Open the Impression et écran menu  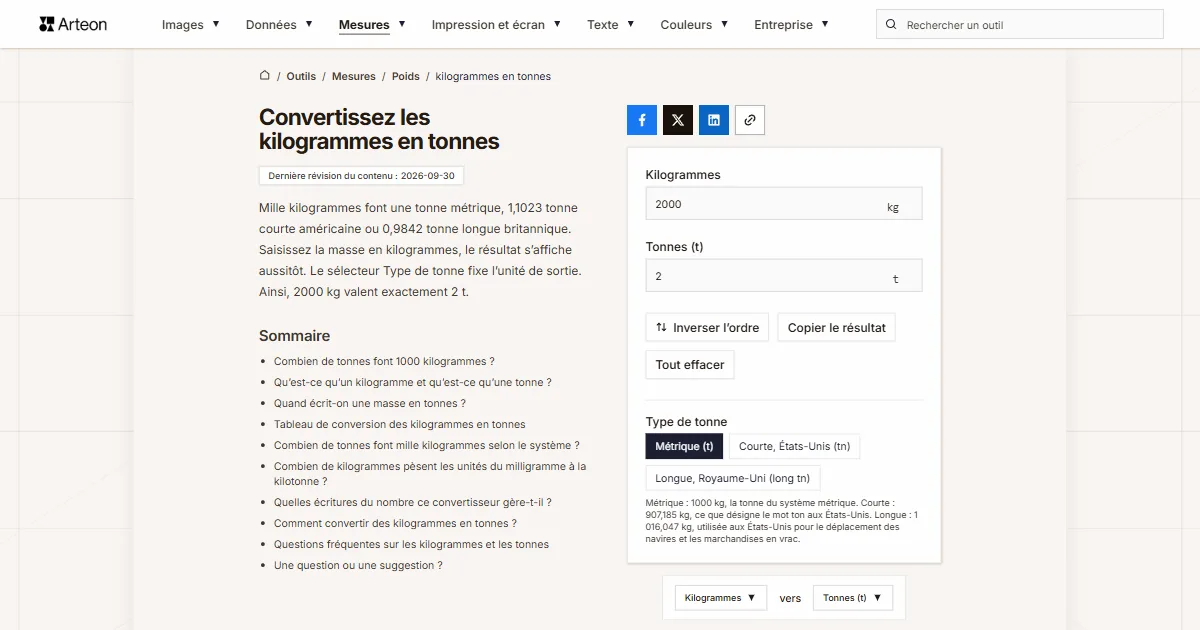coord(496,25)
